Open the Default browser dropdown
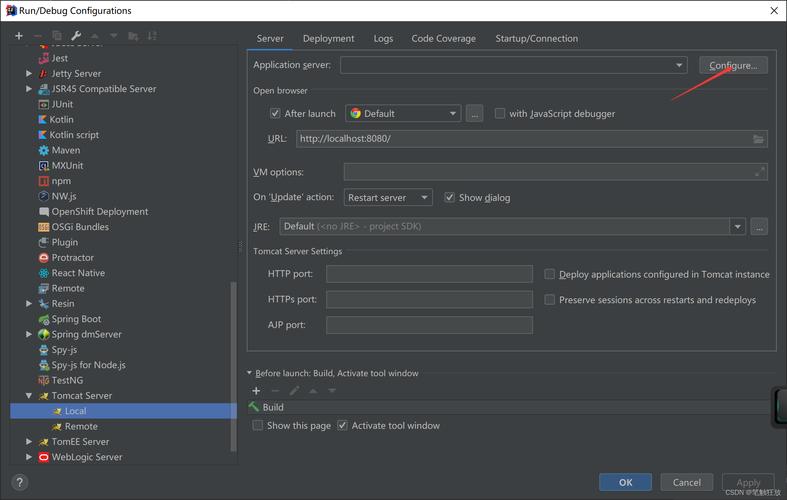This screenshot has height=500, width=787. (x=403, y=113)
